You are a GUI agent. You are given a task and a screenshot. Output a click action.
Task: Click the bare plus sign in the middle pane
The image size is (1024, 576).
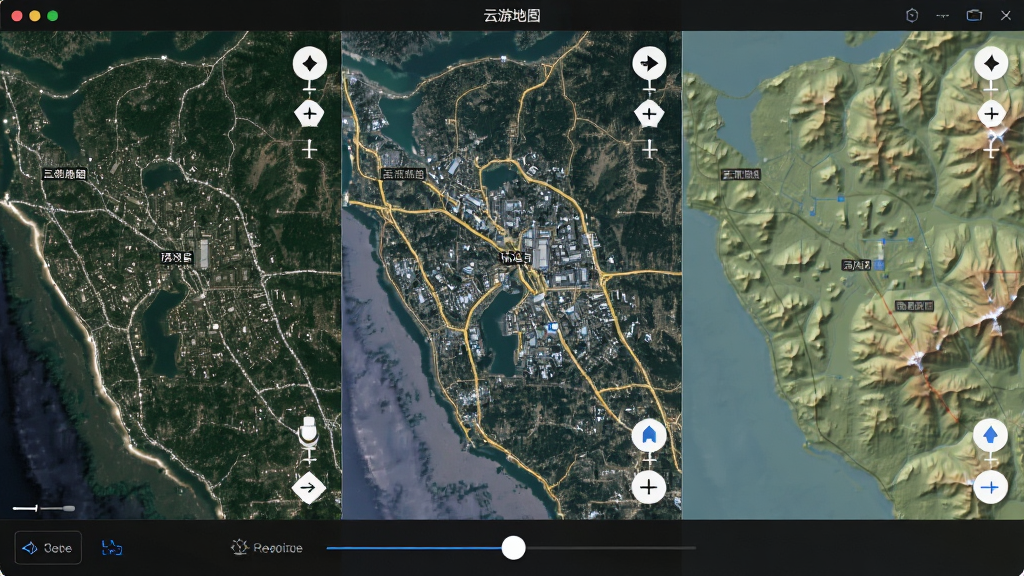649,150
